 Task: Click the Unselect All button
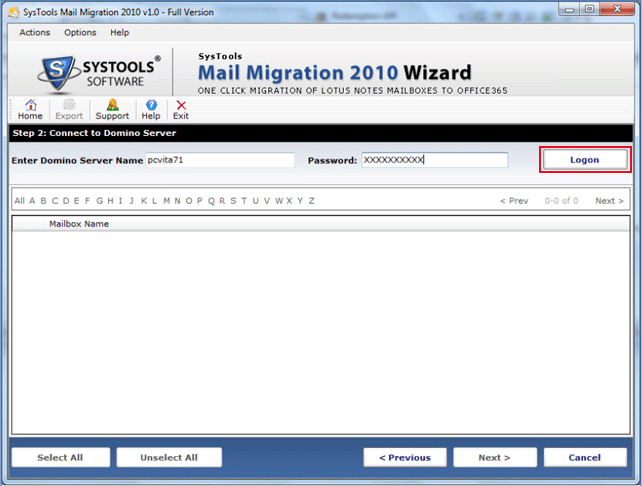pos(169,457)
